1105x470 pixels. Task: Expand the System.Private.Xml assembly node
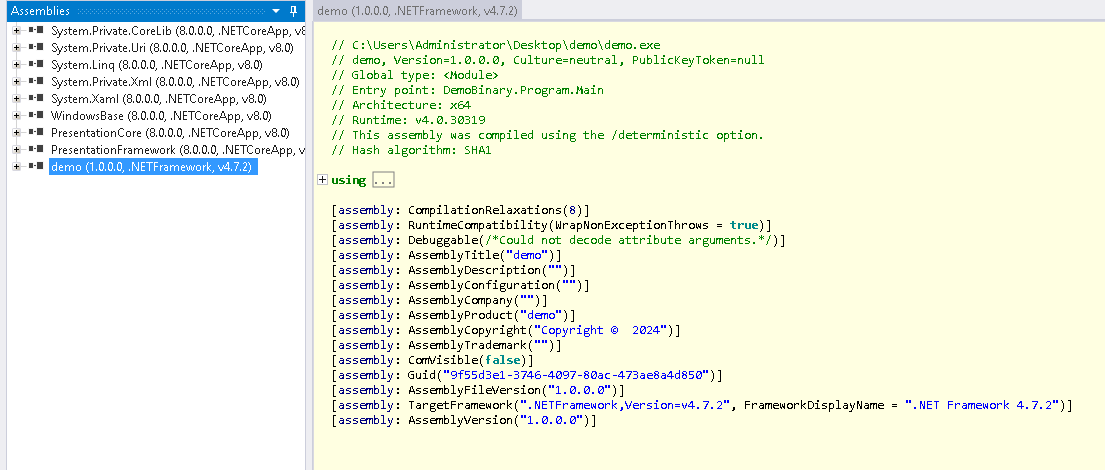click(x=17, y=81)
